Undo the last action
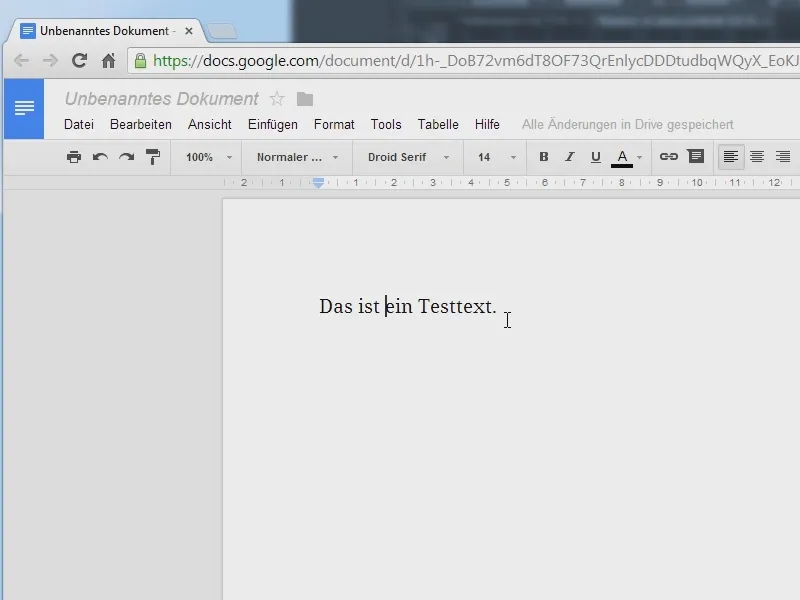 [x=100, y=157]
